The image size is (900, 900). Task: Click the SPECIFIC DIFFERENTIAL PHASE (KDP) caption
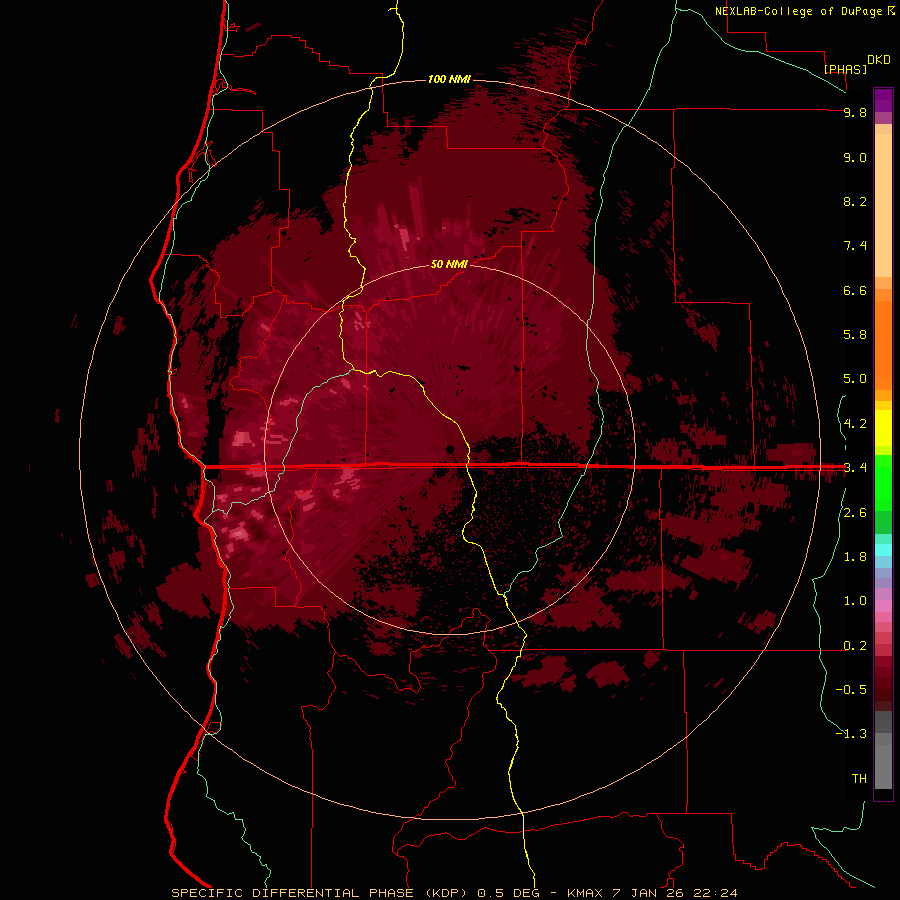(321, 893)
